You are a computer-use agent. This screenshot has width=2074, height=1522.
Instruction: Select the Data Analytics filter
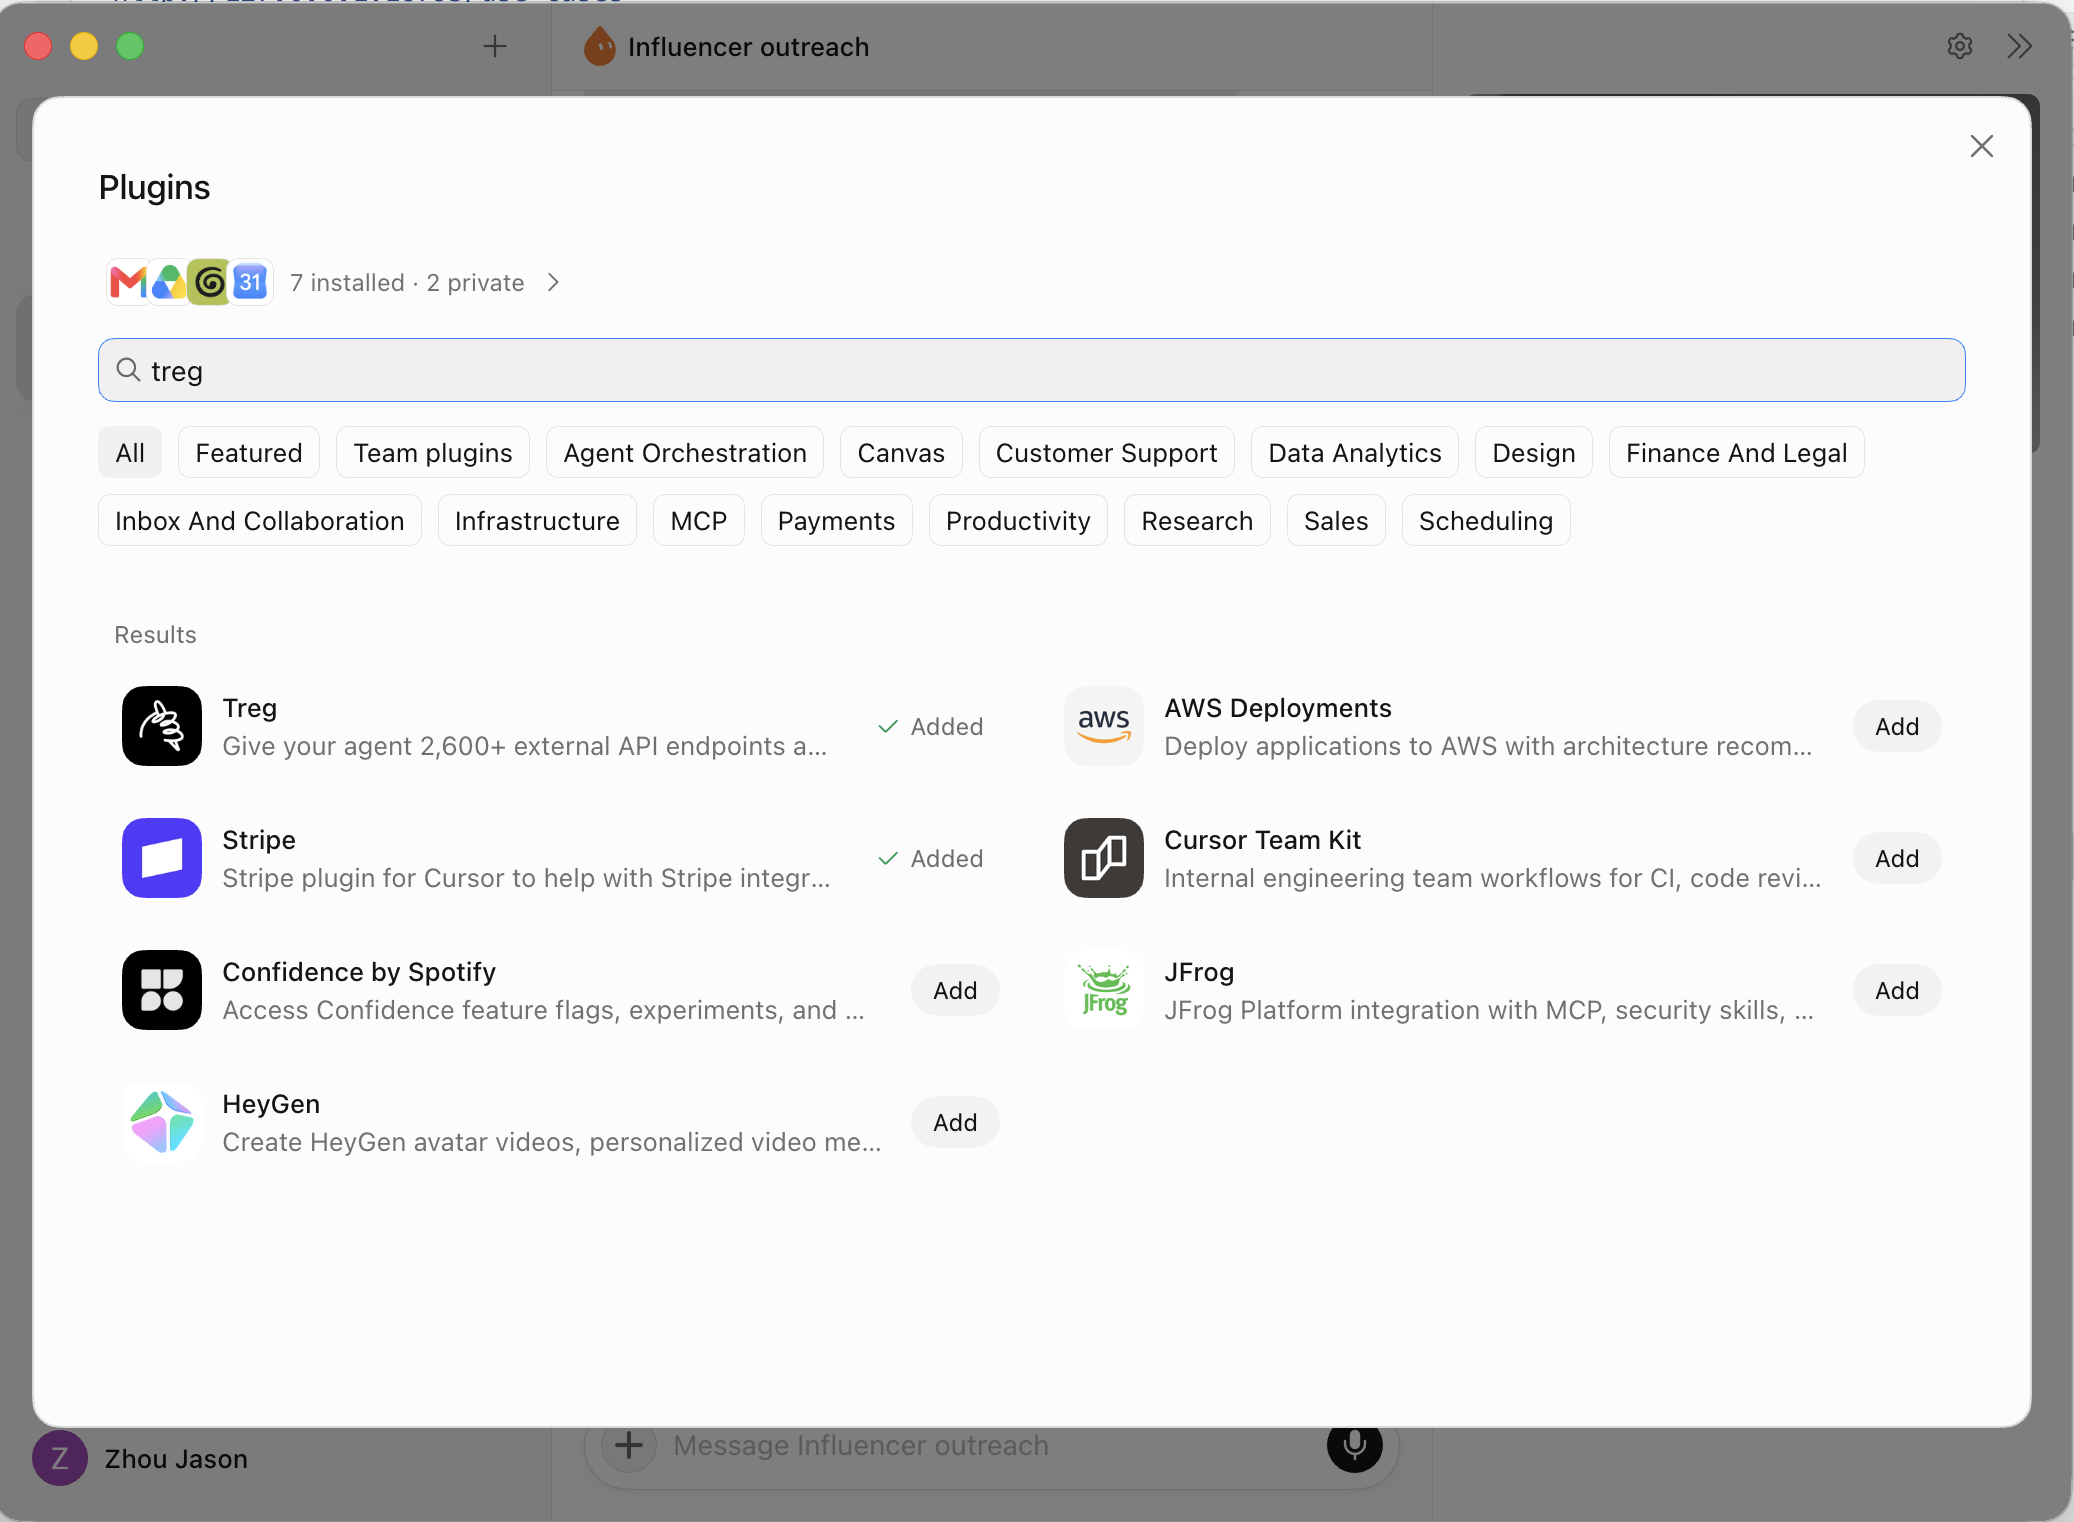pos(1355,453)
